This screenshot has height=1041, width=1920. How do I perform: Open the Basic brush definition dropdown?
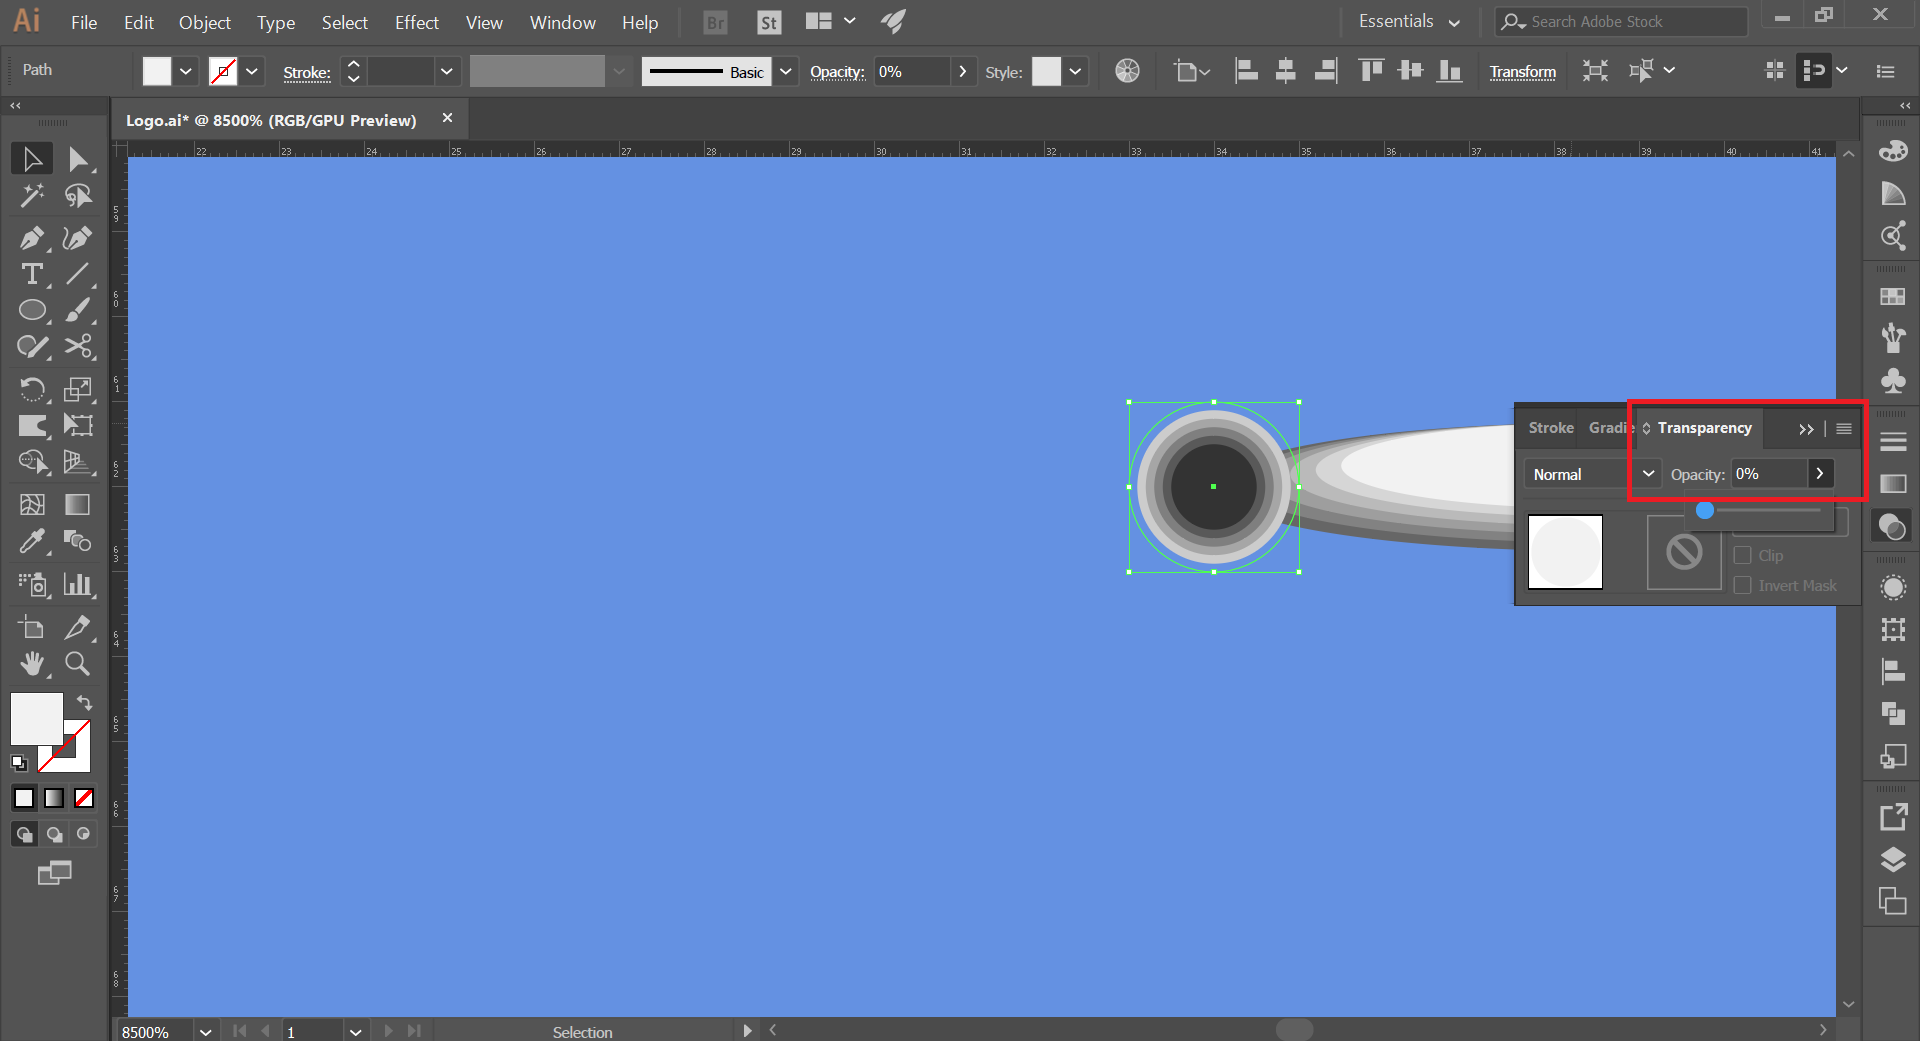click(x=786, y=71)
